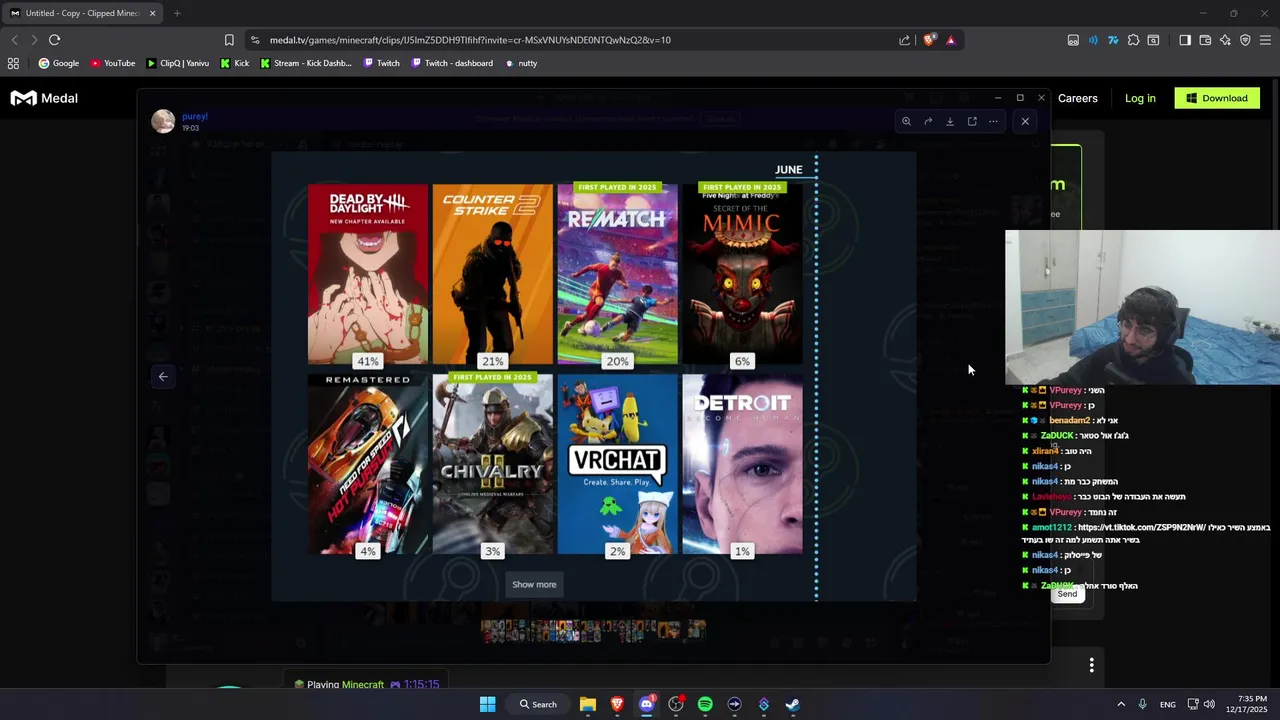Open Brave VPN shield icon
Viewport: 1280px width, 720px height.
pyautogui.click(x=1245, y=40)
